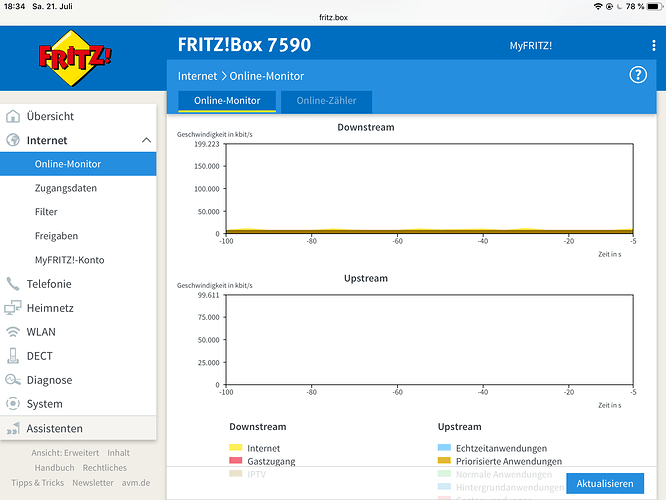Tap the battery indicator icon
Screen dimensions: 666x500
pyautogui.click(x=655, y=6)
